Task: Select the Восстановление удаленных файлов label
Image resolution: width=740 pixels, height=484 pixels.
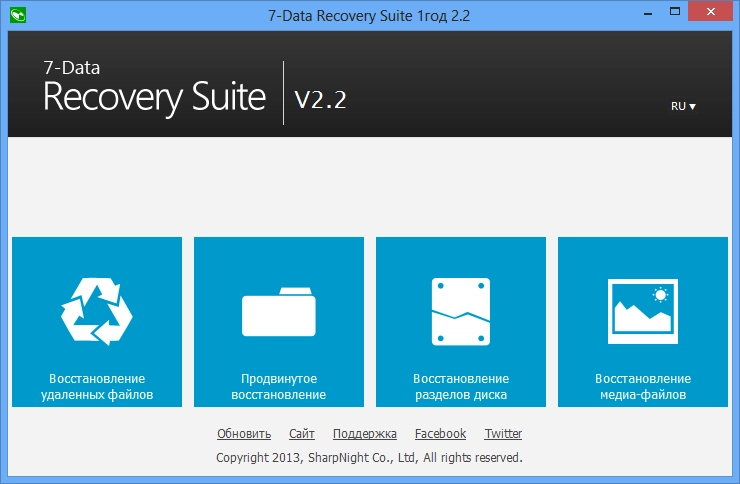Action: [x=97, y=386]
